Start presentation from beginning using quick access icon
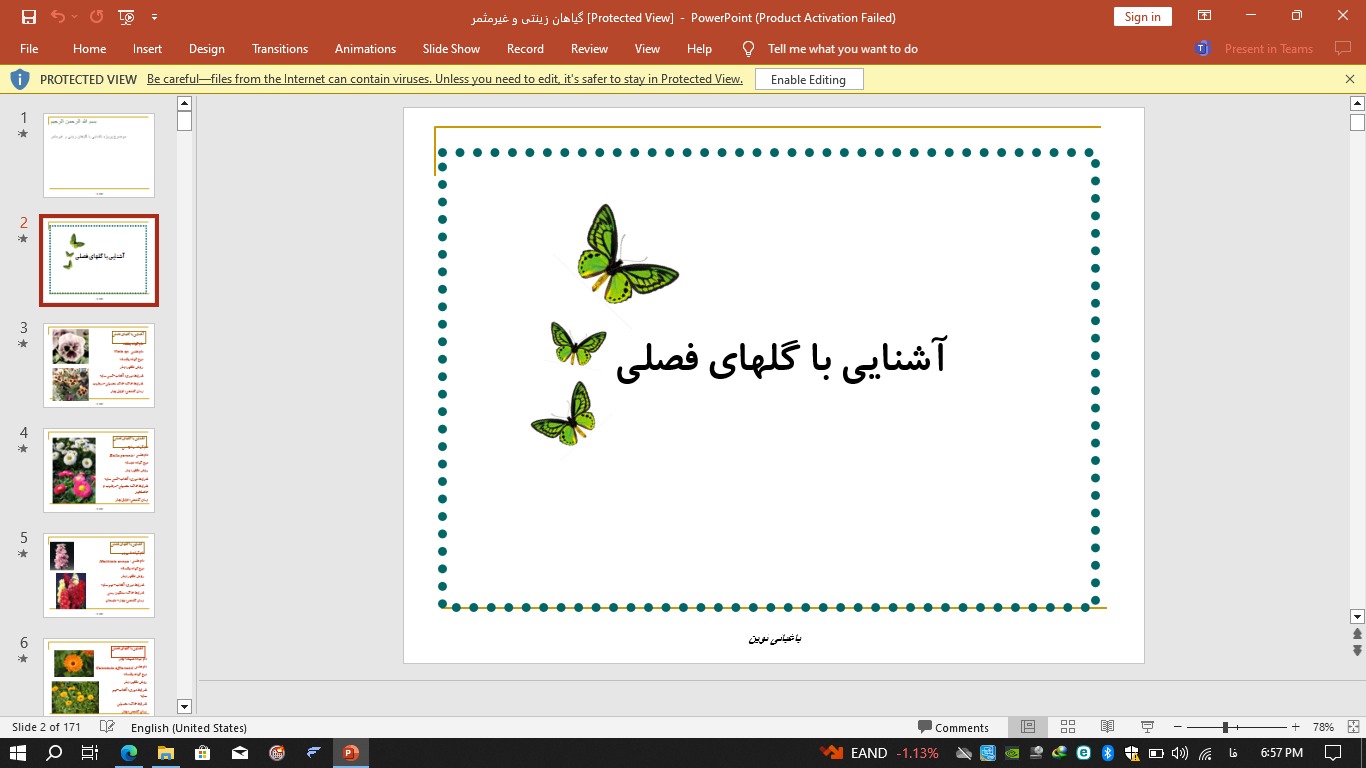The image size is (1366, 768). click(126, 17)
